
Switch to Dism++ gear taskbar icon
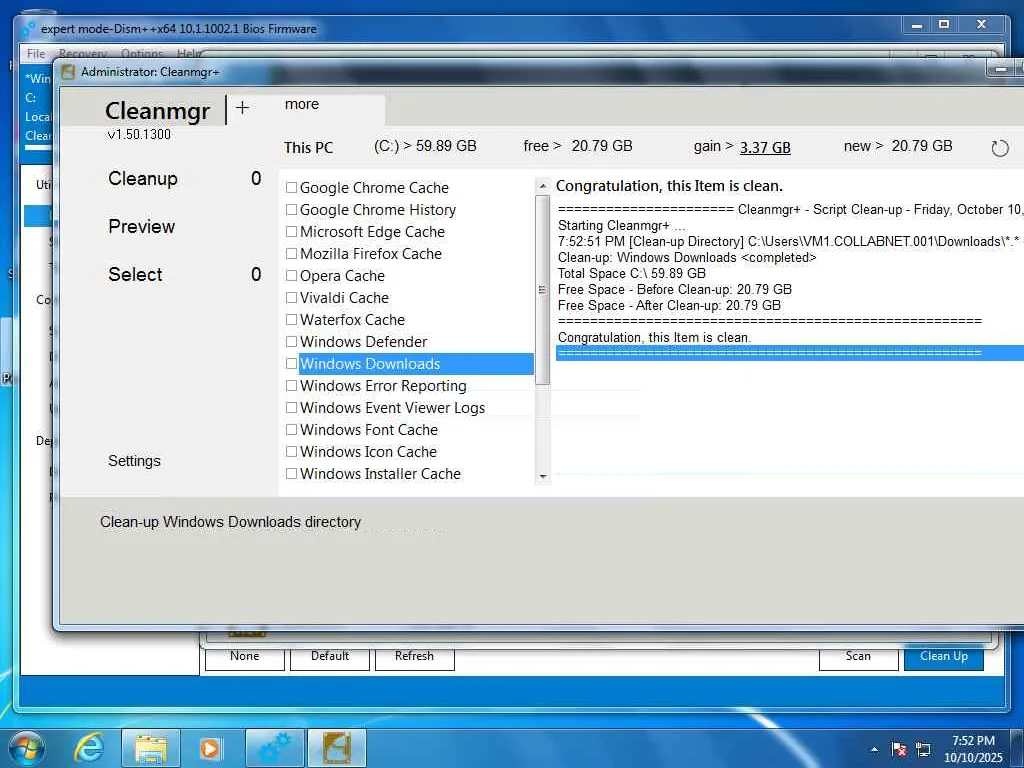pyautogui.click(x=275, y=748)
